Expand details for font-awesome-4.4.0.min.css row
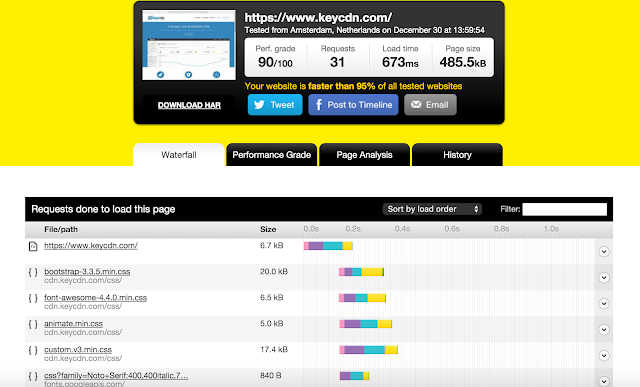 604,304
